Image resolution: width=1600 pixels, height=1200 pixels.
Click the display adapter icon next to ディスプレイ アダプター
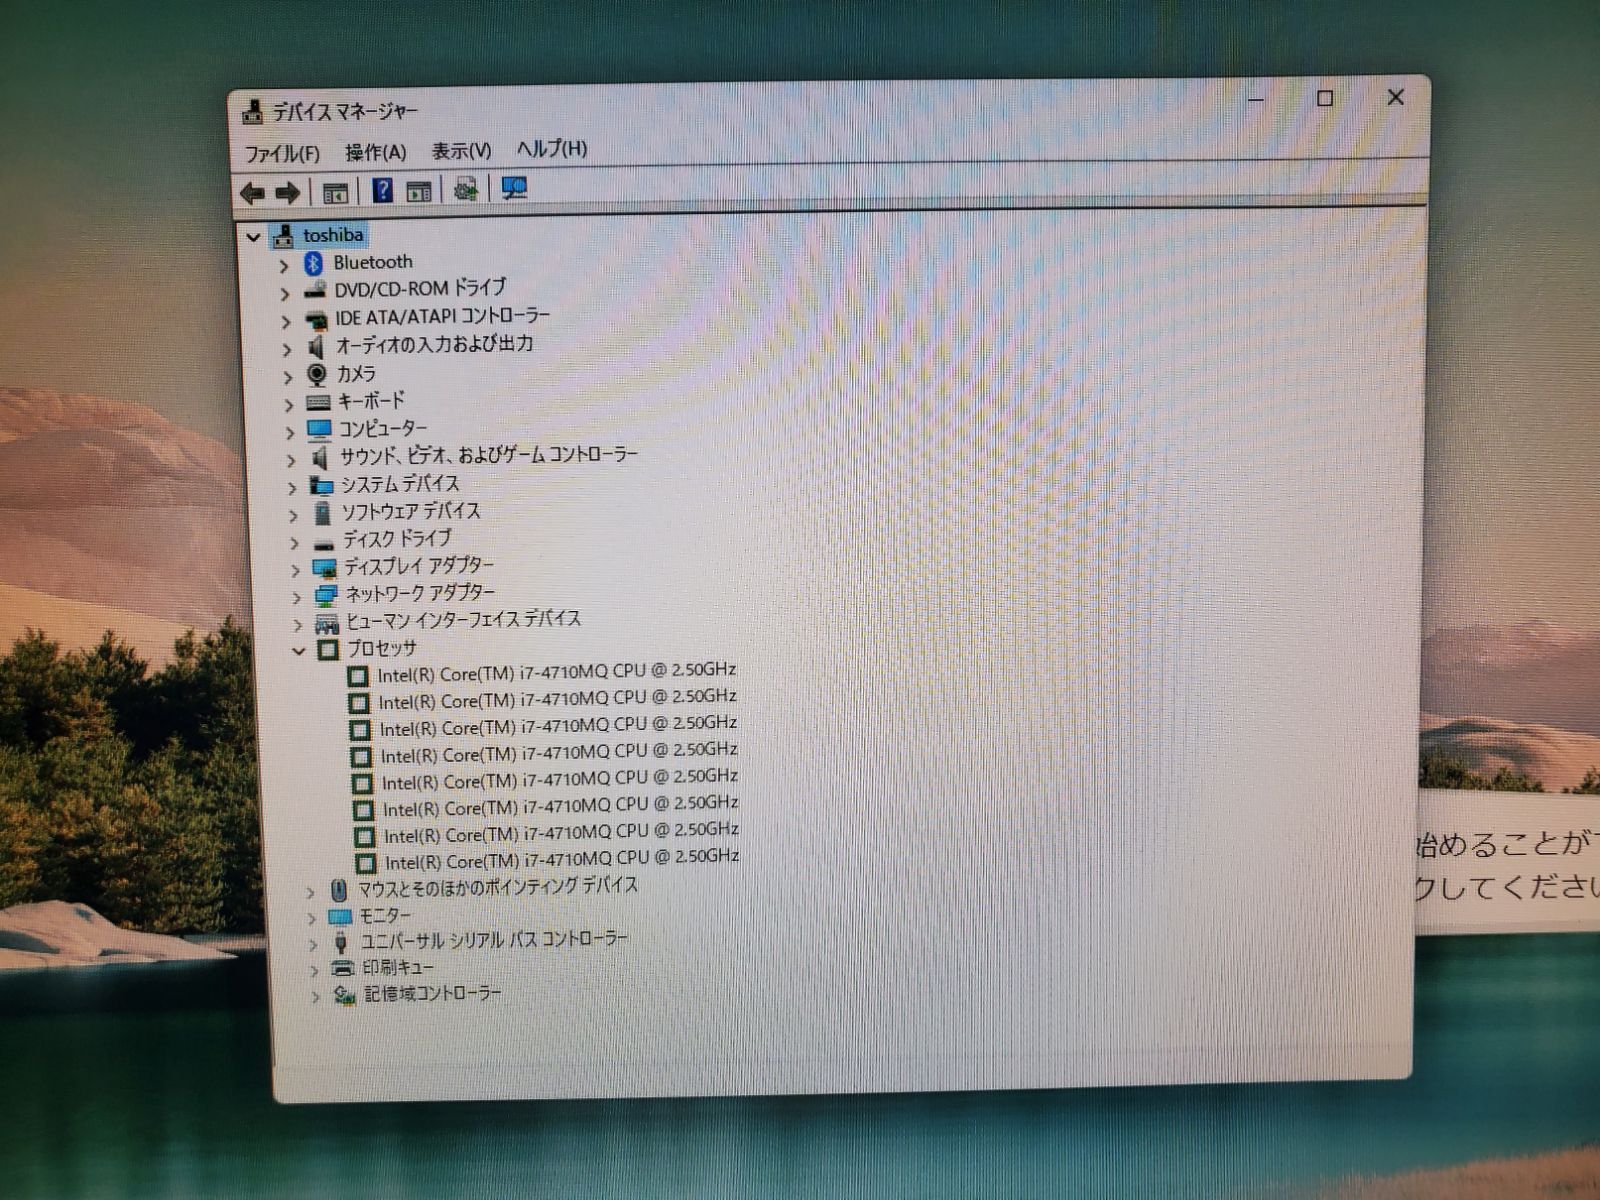(x=324, y=569)
